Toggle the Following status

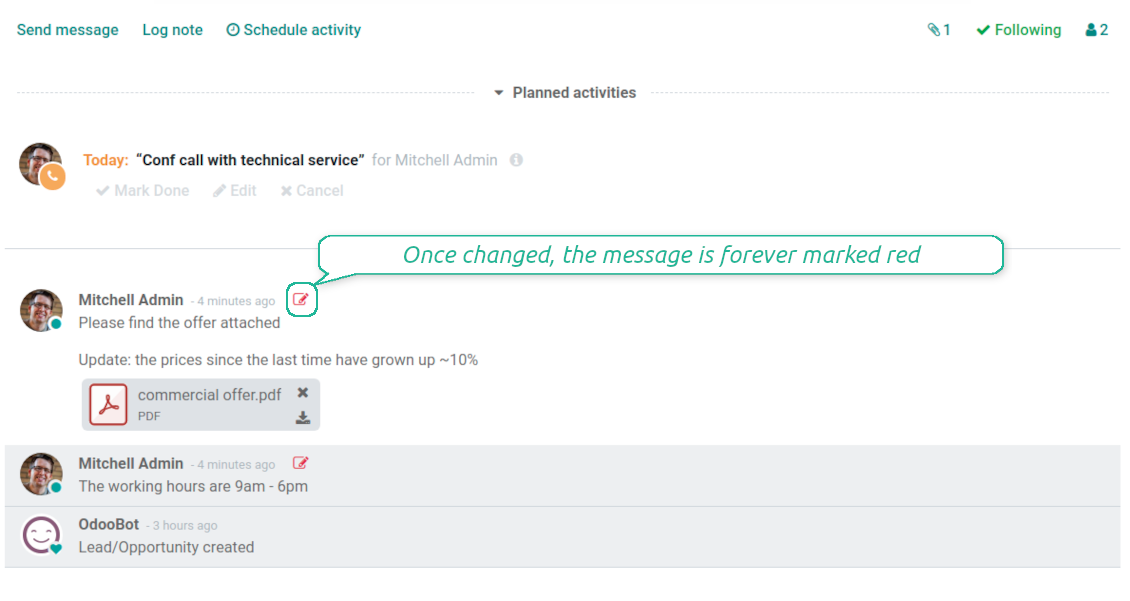point(1018,30)
